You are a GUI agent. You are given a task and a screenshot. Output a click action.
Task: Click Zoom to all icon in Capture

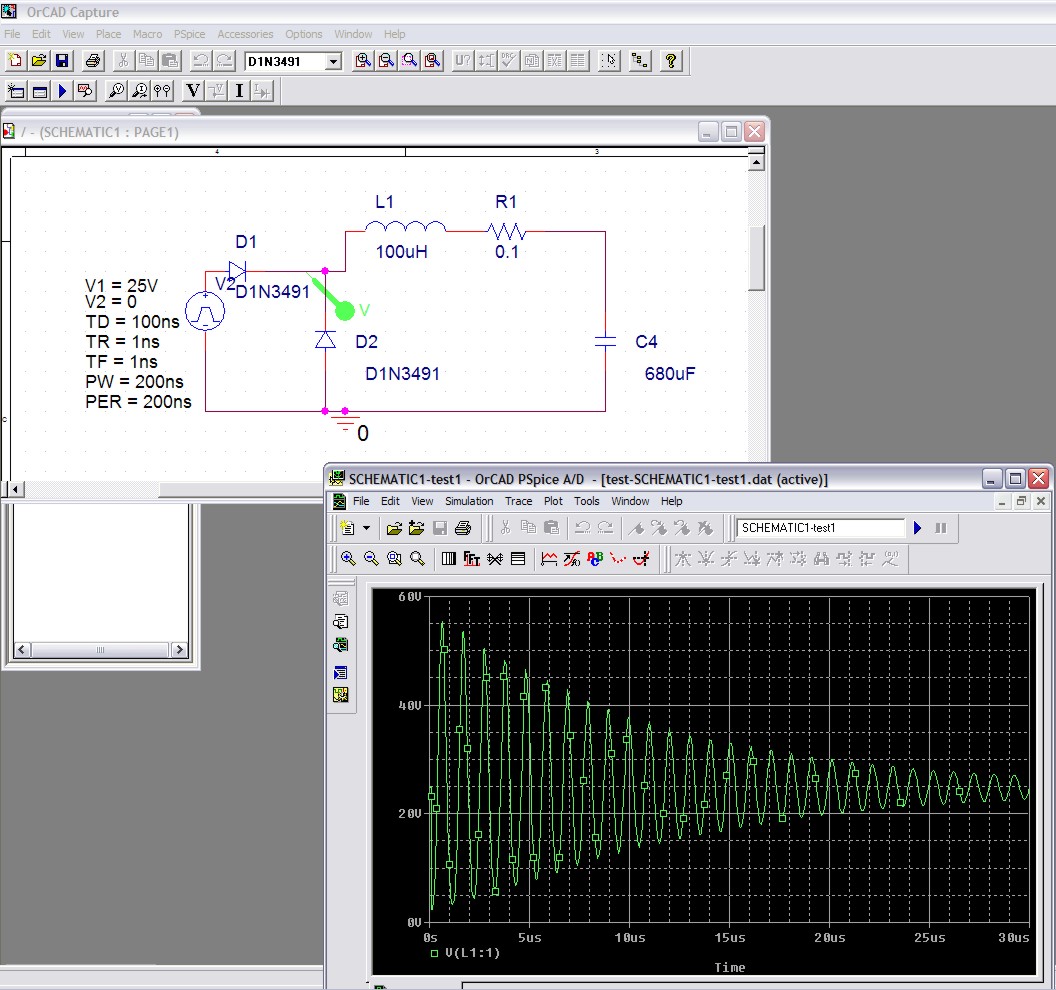tap(432, 61)
